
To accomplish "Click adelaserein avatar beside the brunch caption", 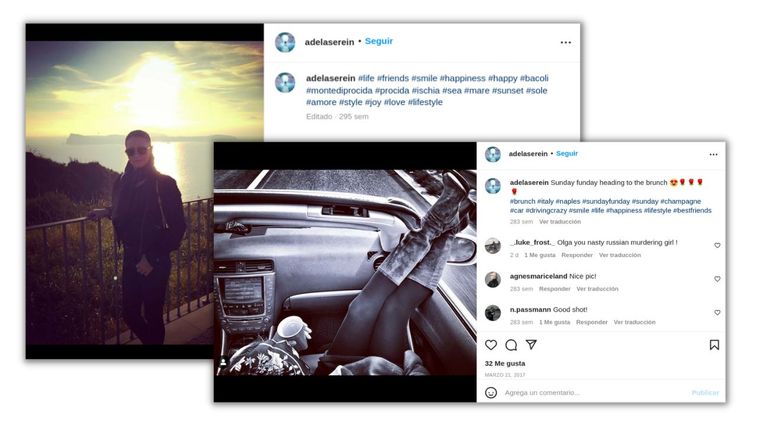I will click(493, 186).
